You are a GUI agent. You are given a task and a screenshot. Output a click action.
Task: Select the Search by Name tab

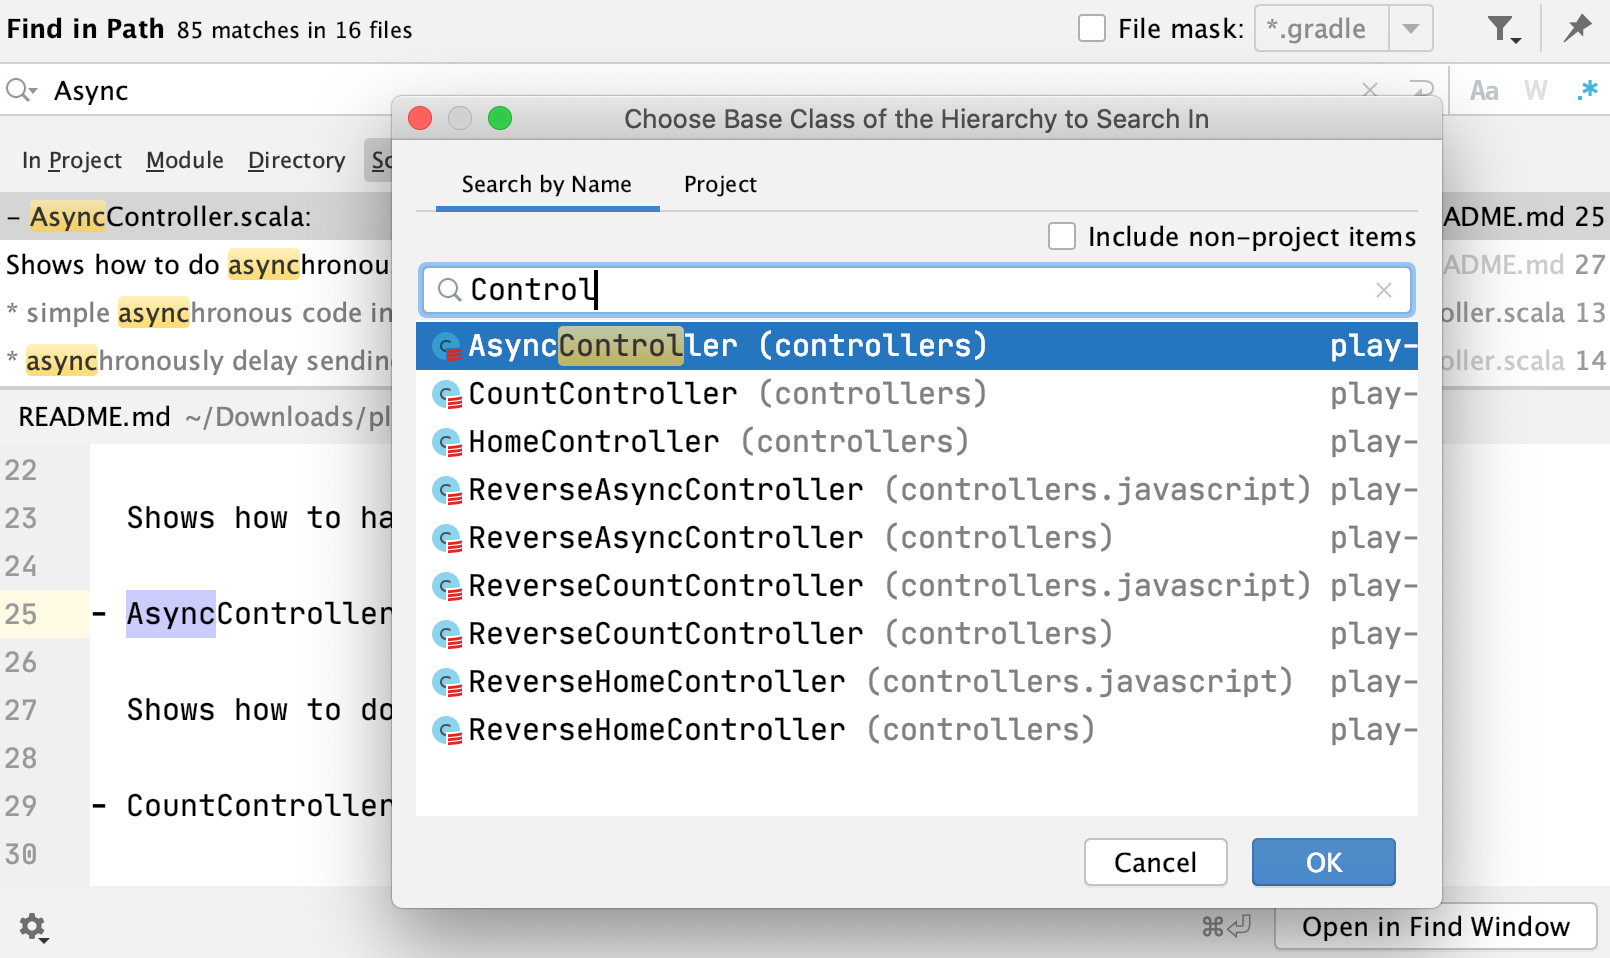tap(547, 185)
